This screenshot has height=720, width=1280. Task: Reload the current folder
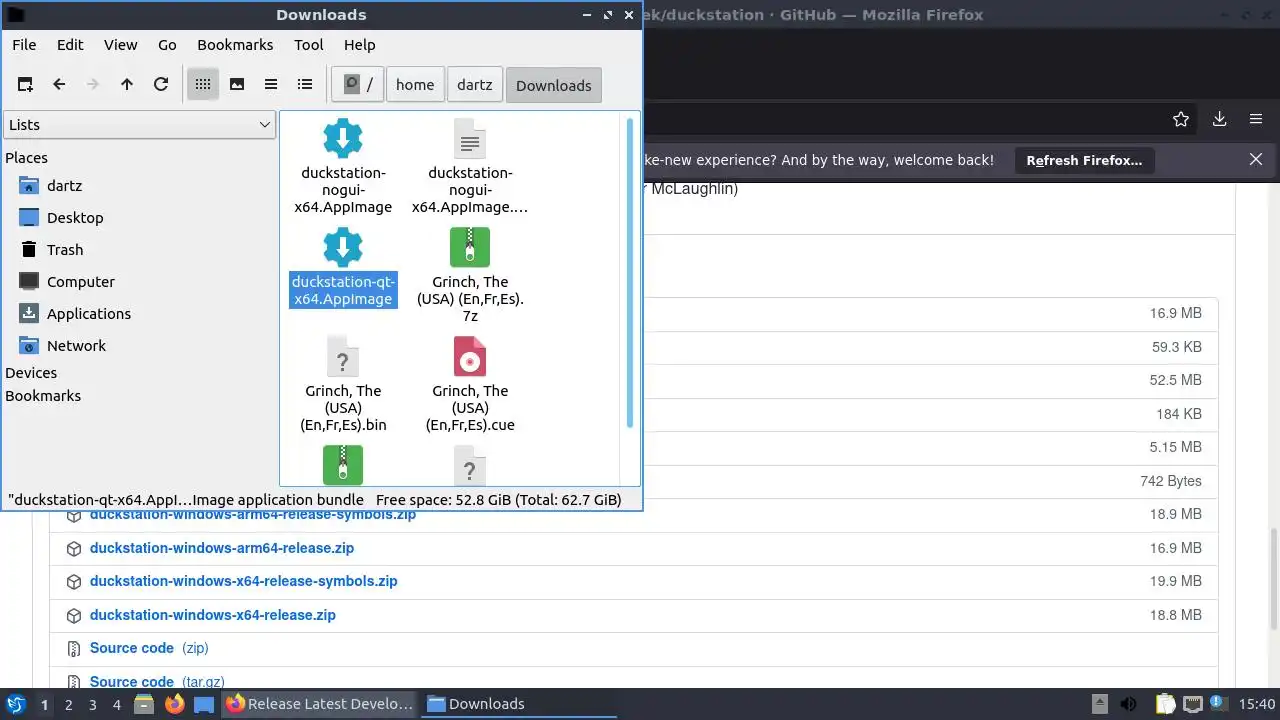[161, 85]
